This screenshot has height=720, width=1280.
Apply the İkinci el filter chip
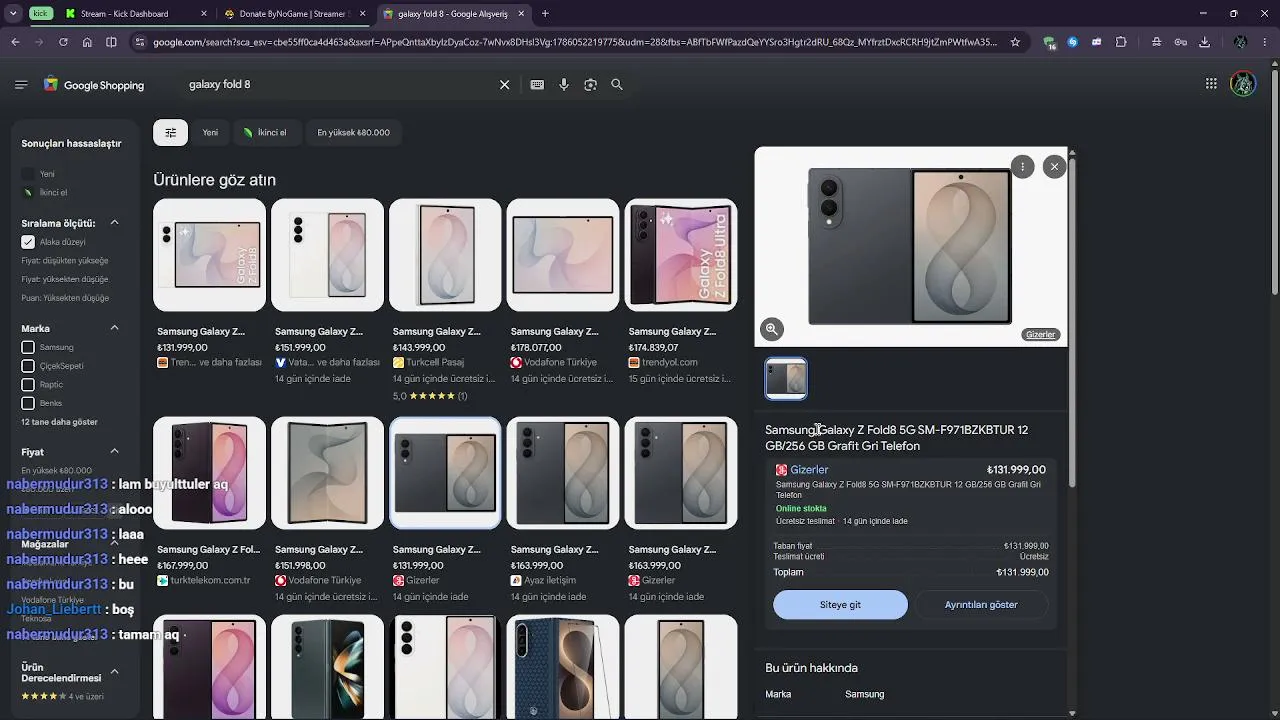point(265,132)
